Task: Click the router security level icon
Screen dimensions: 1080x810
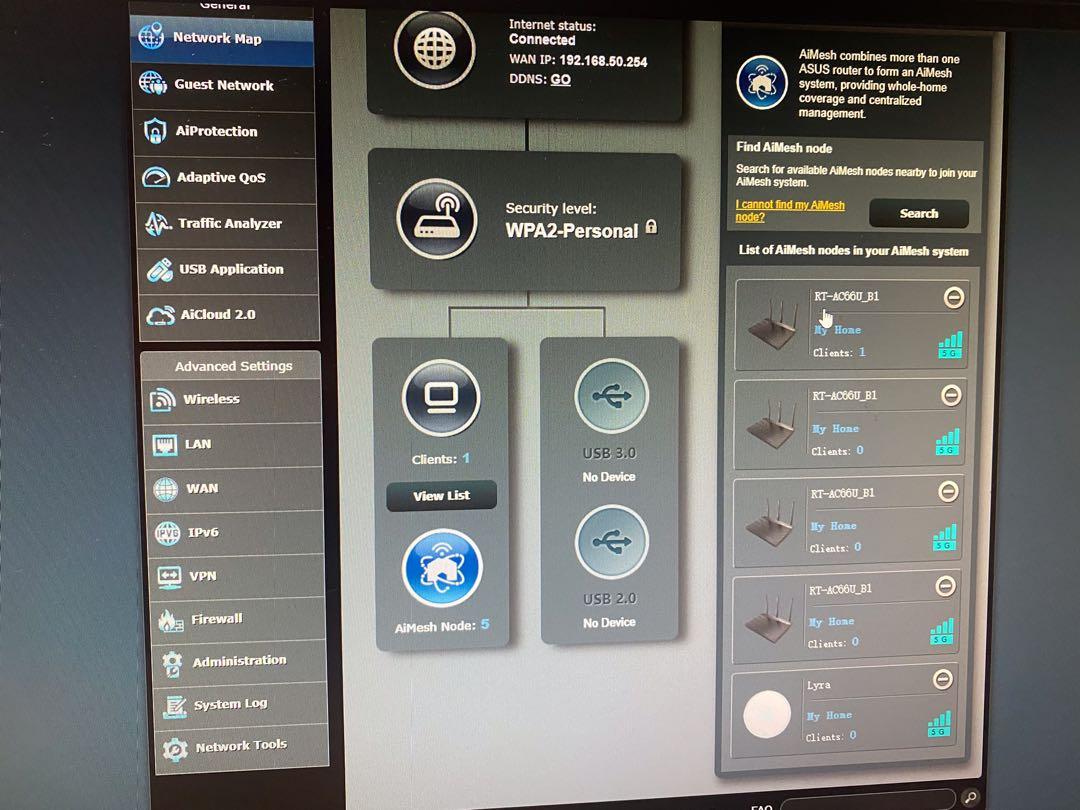Action: (437, 219)
